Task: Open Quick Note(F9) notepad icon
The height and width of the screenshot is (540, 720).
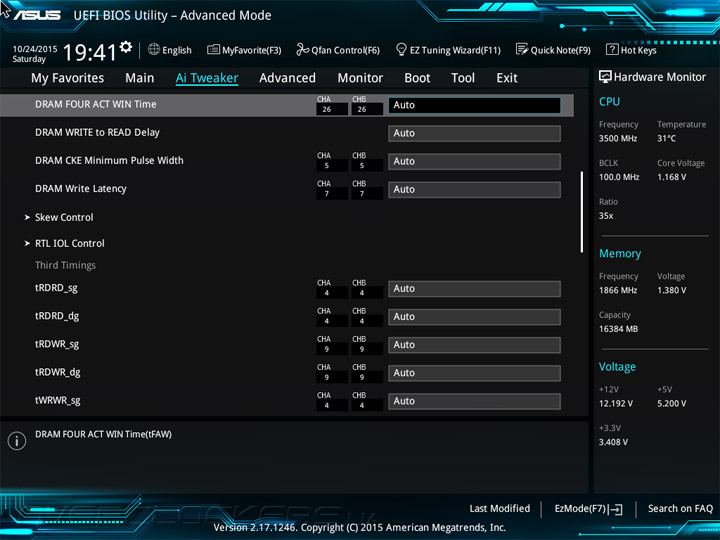Action: point(521,50)
